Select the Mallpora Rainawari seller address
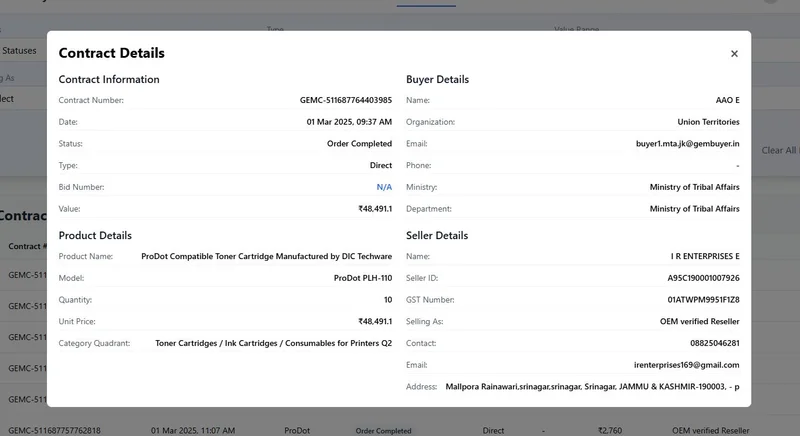 coord(592,387)
